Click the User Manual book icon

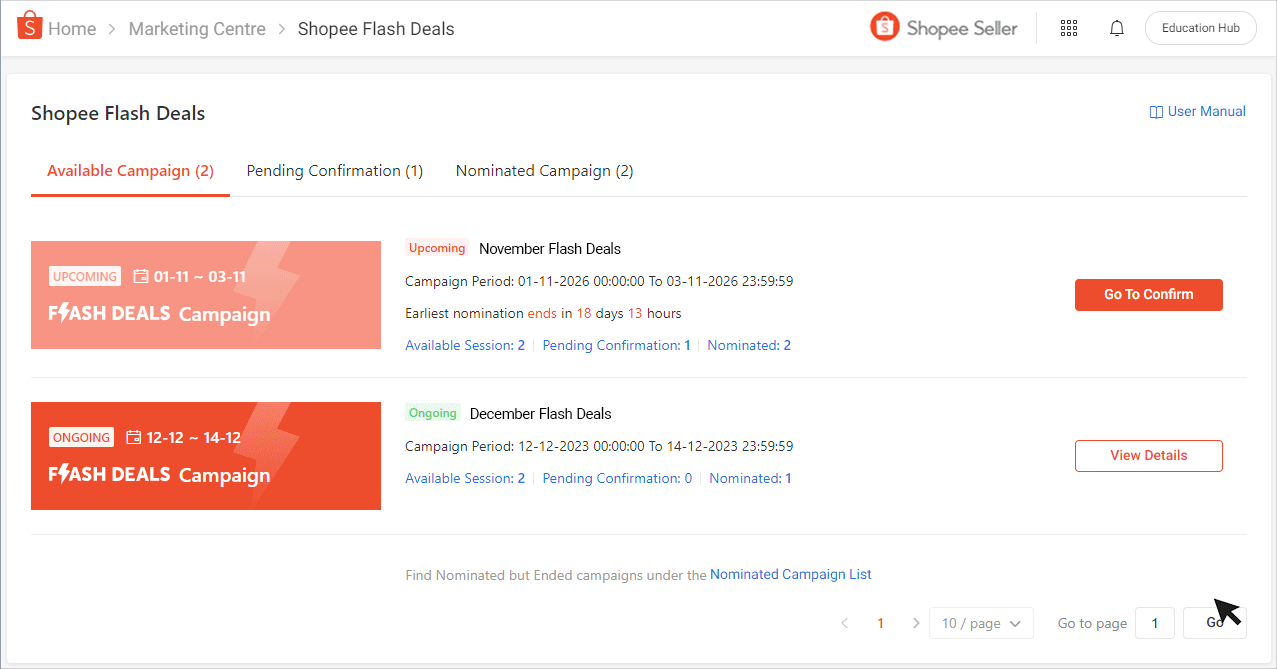[x=1157, y=111]
